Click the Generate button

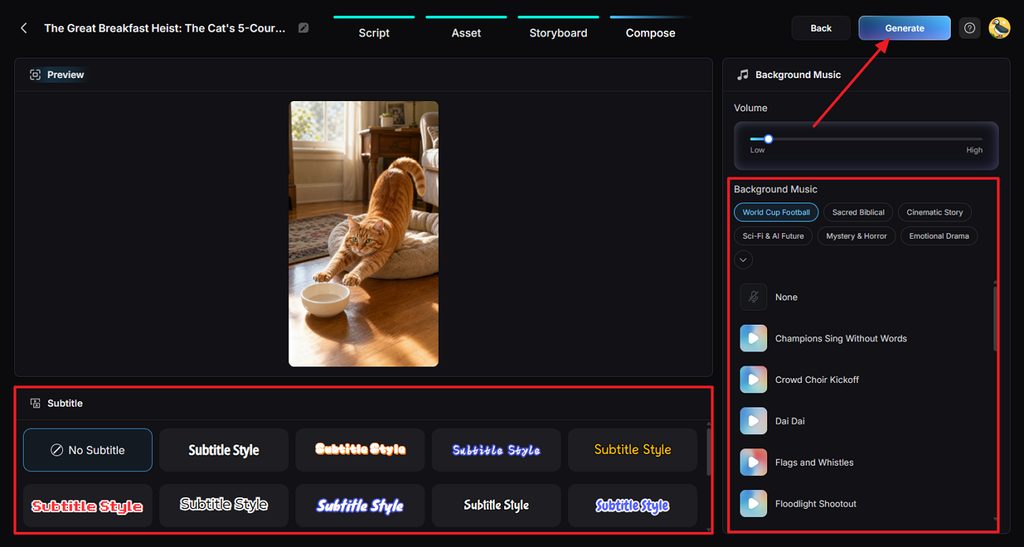(904, 28)
